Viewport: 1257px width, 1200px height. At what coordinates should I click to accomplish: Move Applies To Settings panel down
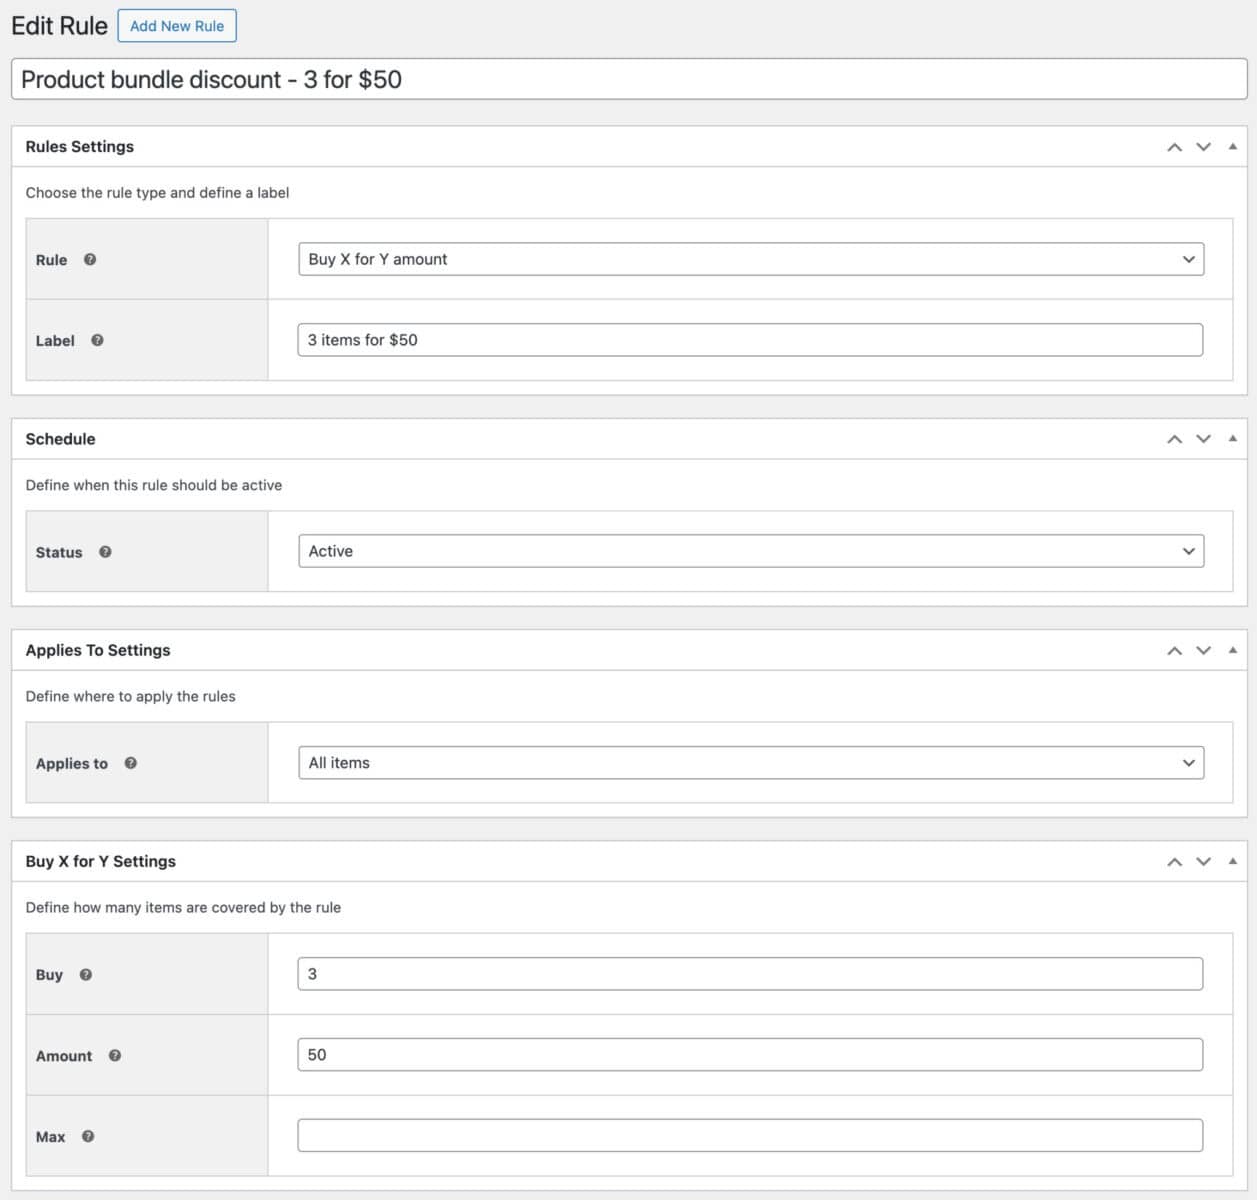tap(1204, 651)
